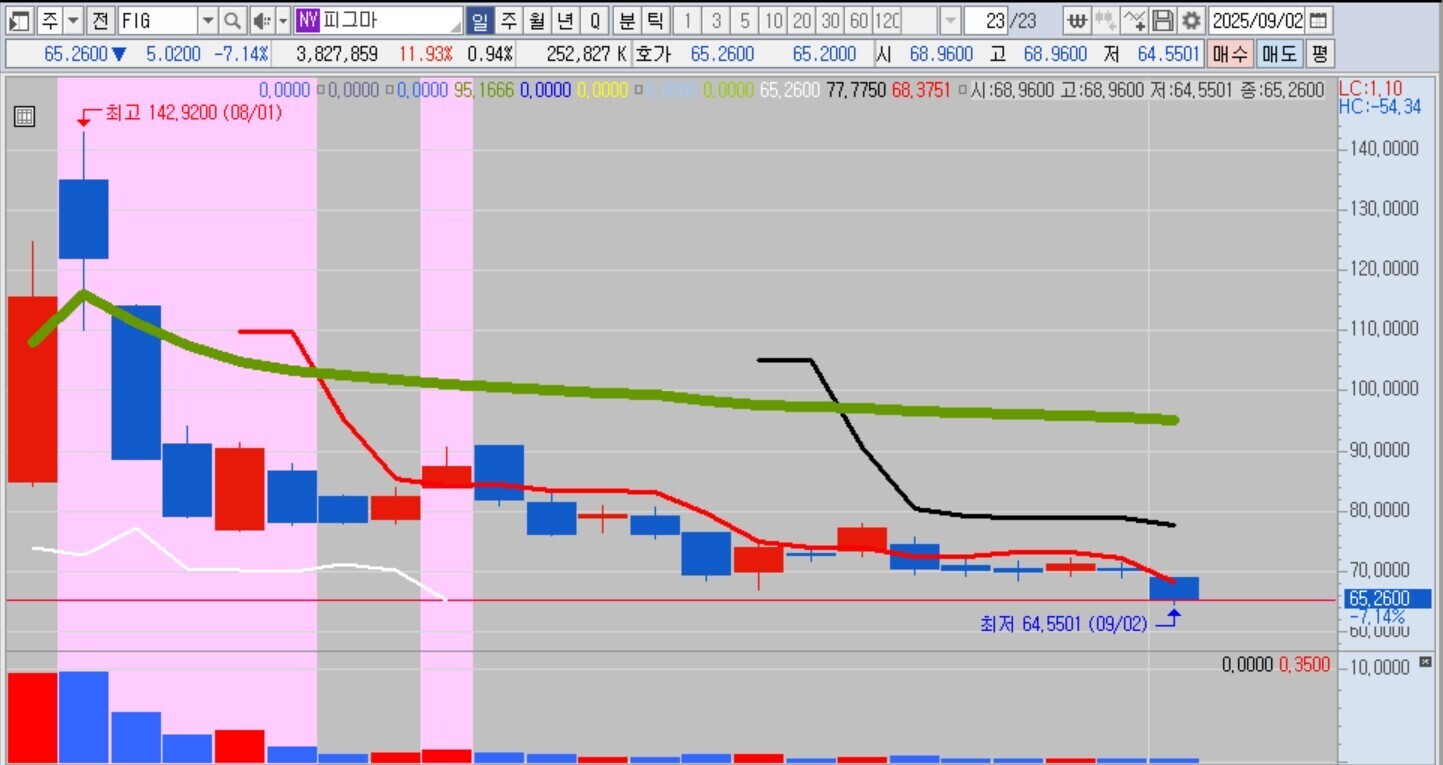This screenshot has height=765, width=1443.
Task: Switch to the monthly (월) chart period
Action: click(x=538, y=20)
